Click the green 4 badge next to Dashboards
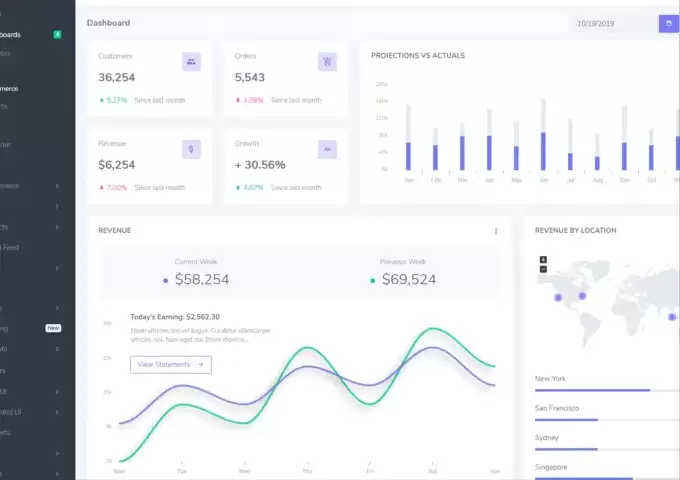Screen dimensions: 680x480 coord(57,34)
